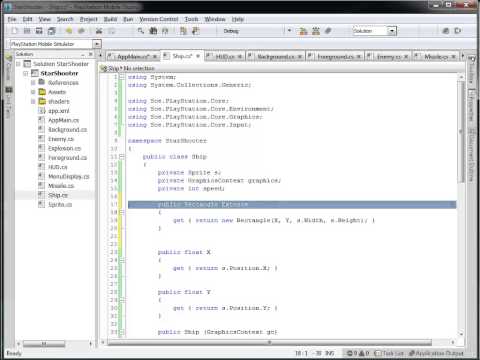Click the Save toolbar icon
480x360 pixels.
[x=39, y=31]
